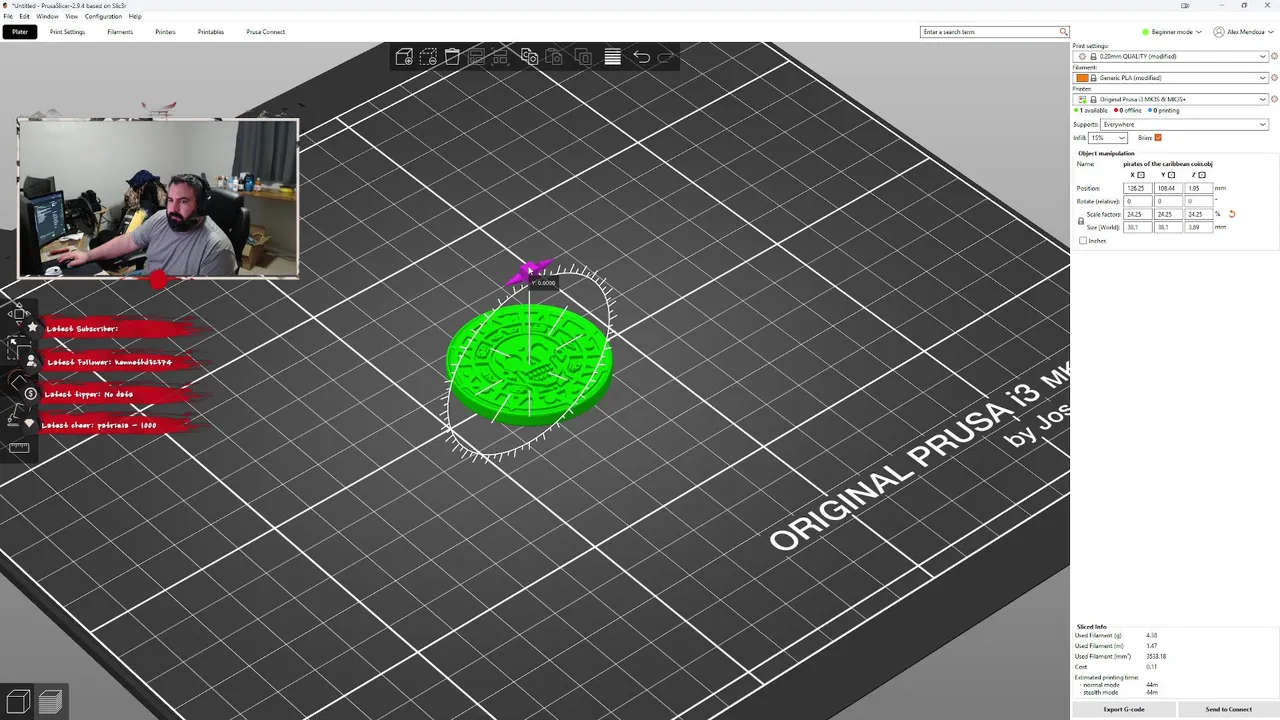Click the Export G-code button
1280x720 pixels.
click(1124, 709)
